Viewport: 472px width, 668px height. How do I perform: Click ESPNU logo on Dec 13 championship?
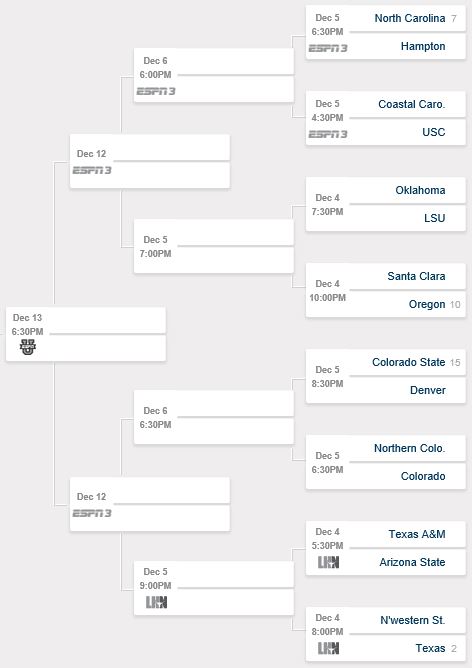(x=28, y=347)
